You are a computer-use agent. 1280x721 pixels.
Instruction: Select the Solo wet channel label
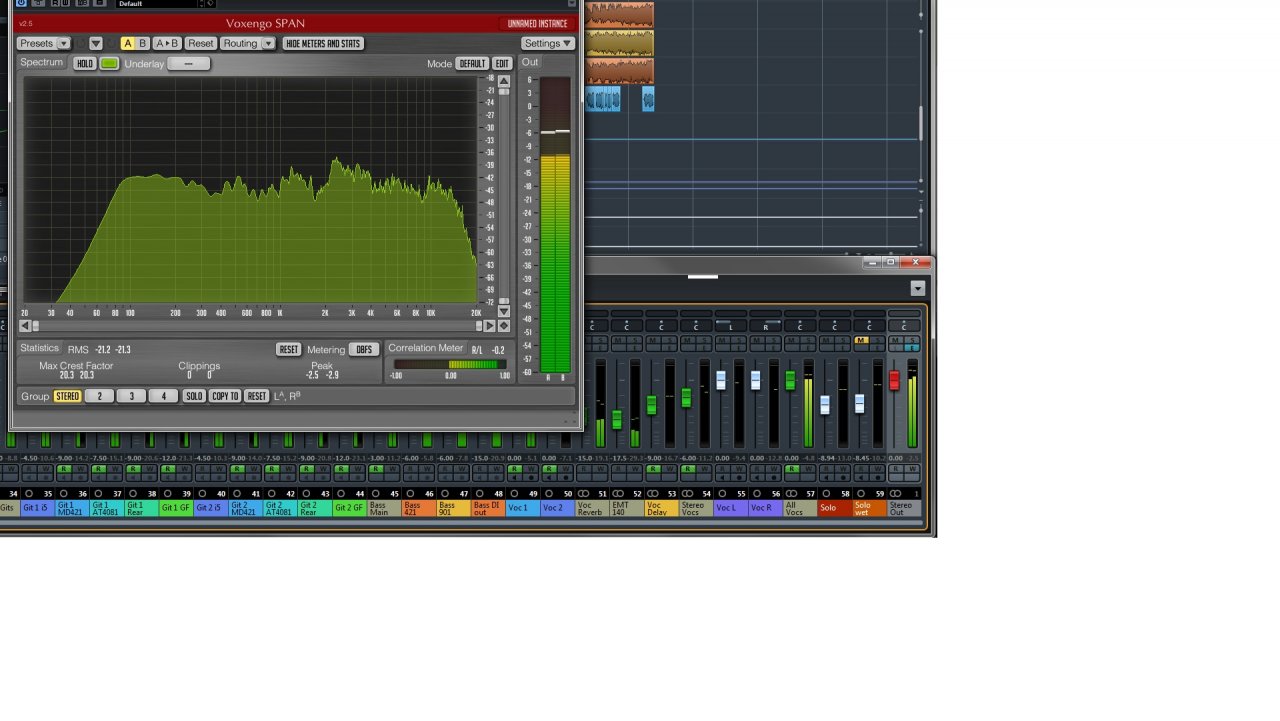tap(869, 508)
